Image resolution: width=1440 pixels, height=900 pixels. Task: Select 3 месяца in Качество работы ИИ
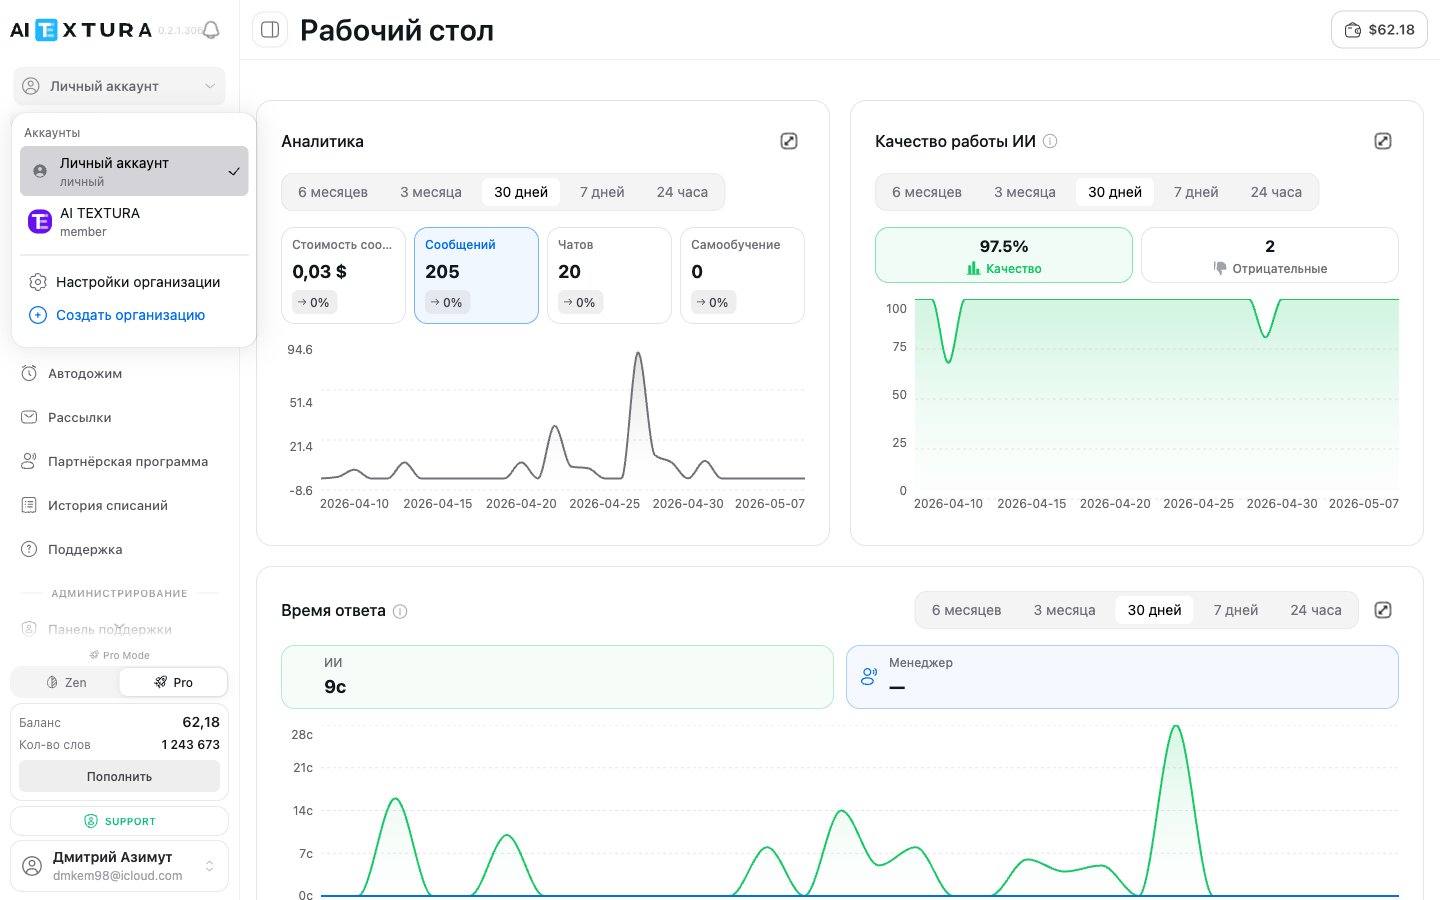pos(1025,192)
